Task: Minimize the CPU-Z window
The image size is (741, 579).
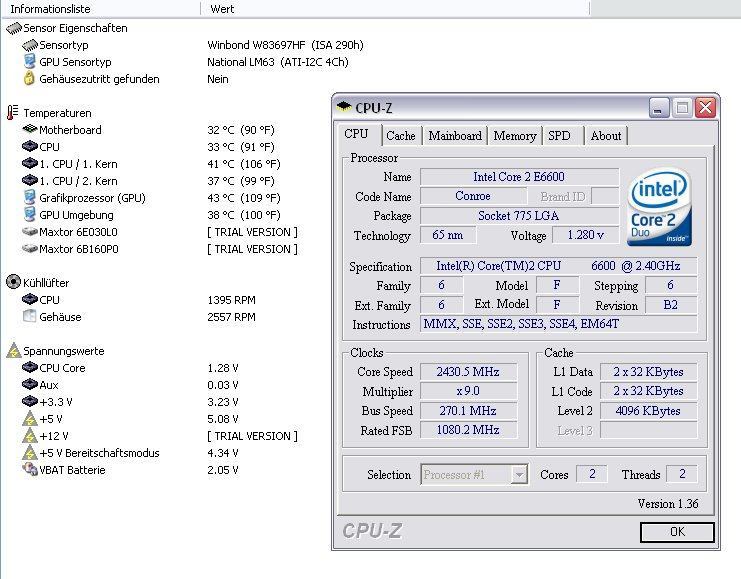Action: point(659,108)
